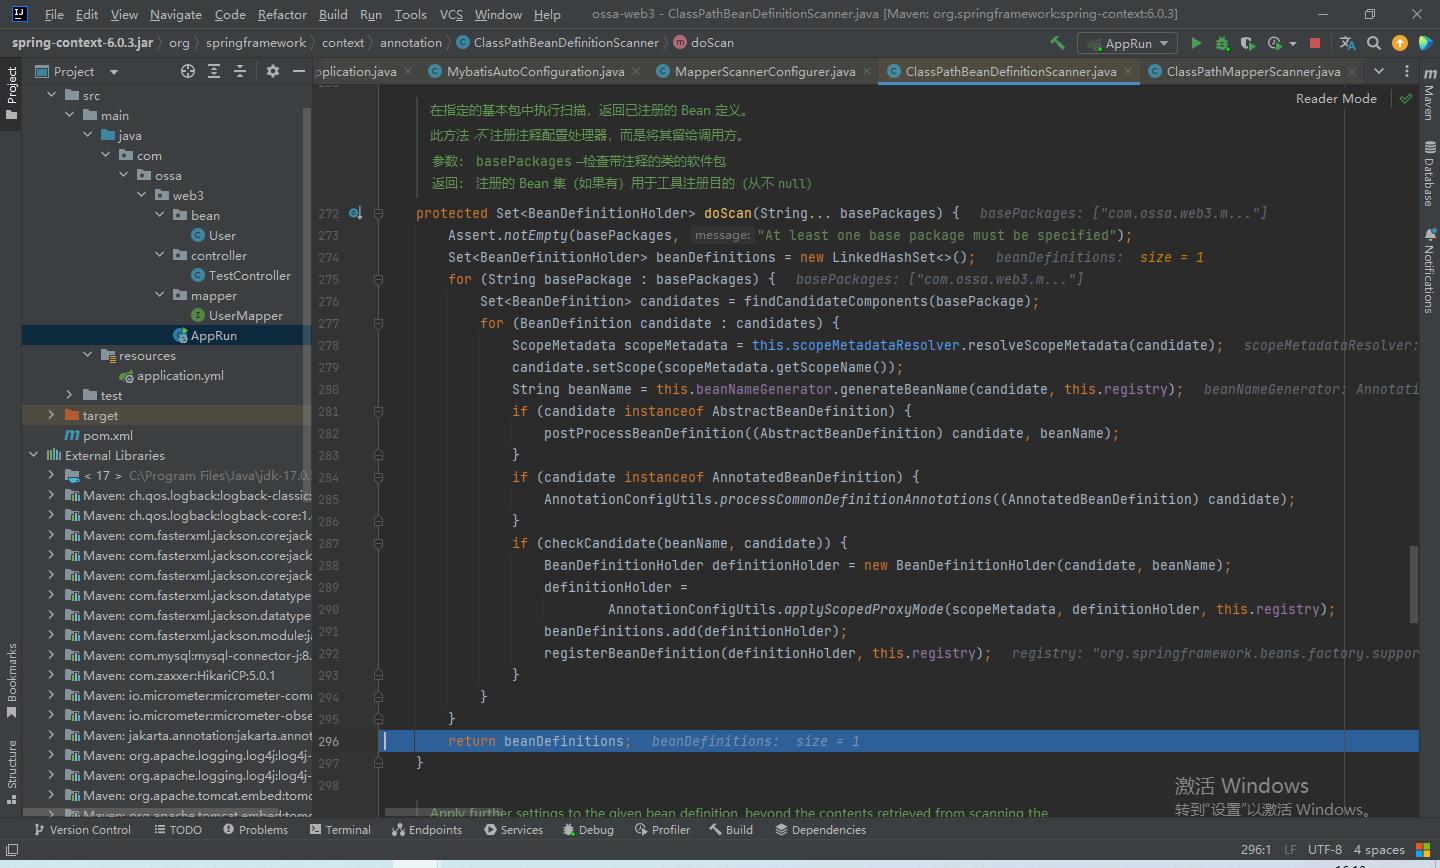Collapse External Libraries node
1440x868 pixels.
pos(34,455)
